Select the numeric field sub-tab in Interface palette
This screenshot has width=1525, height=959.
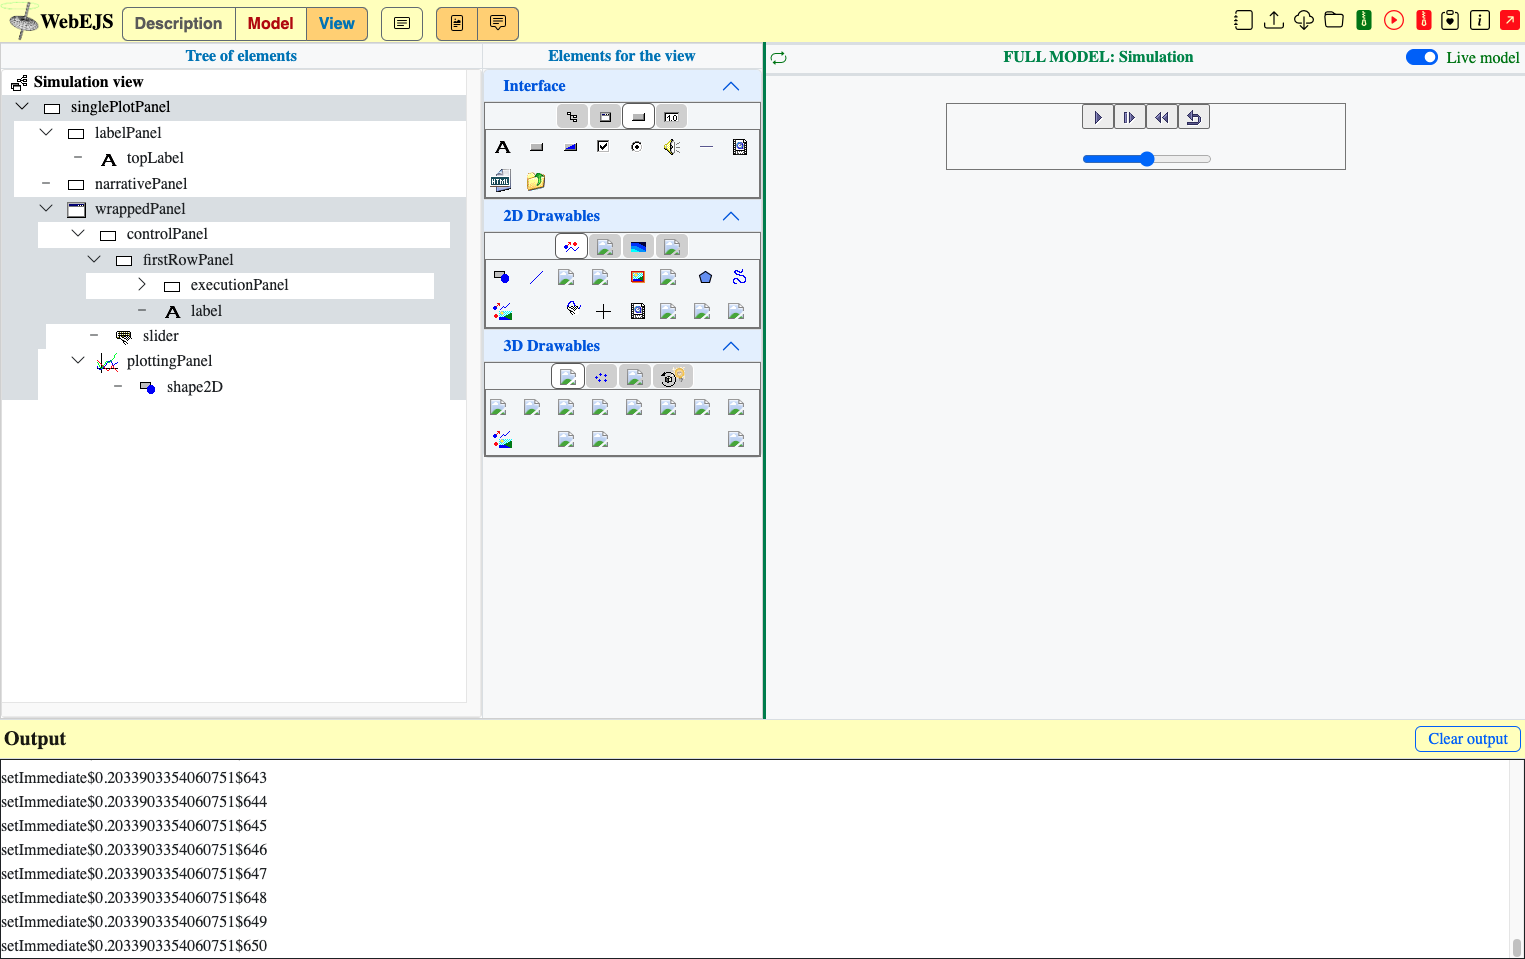pos(671,117)
